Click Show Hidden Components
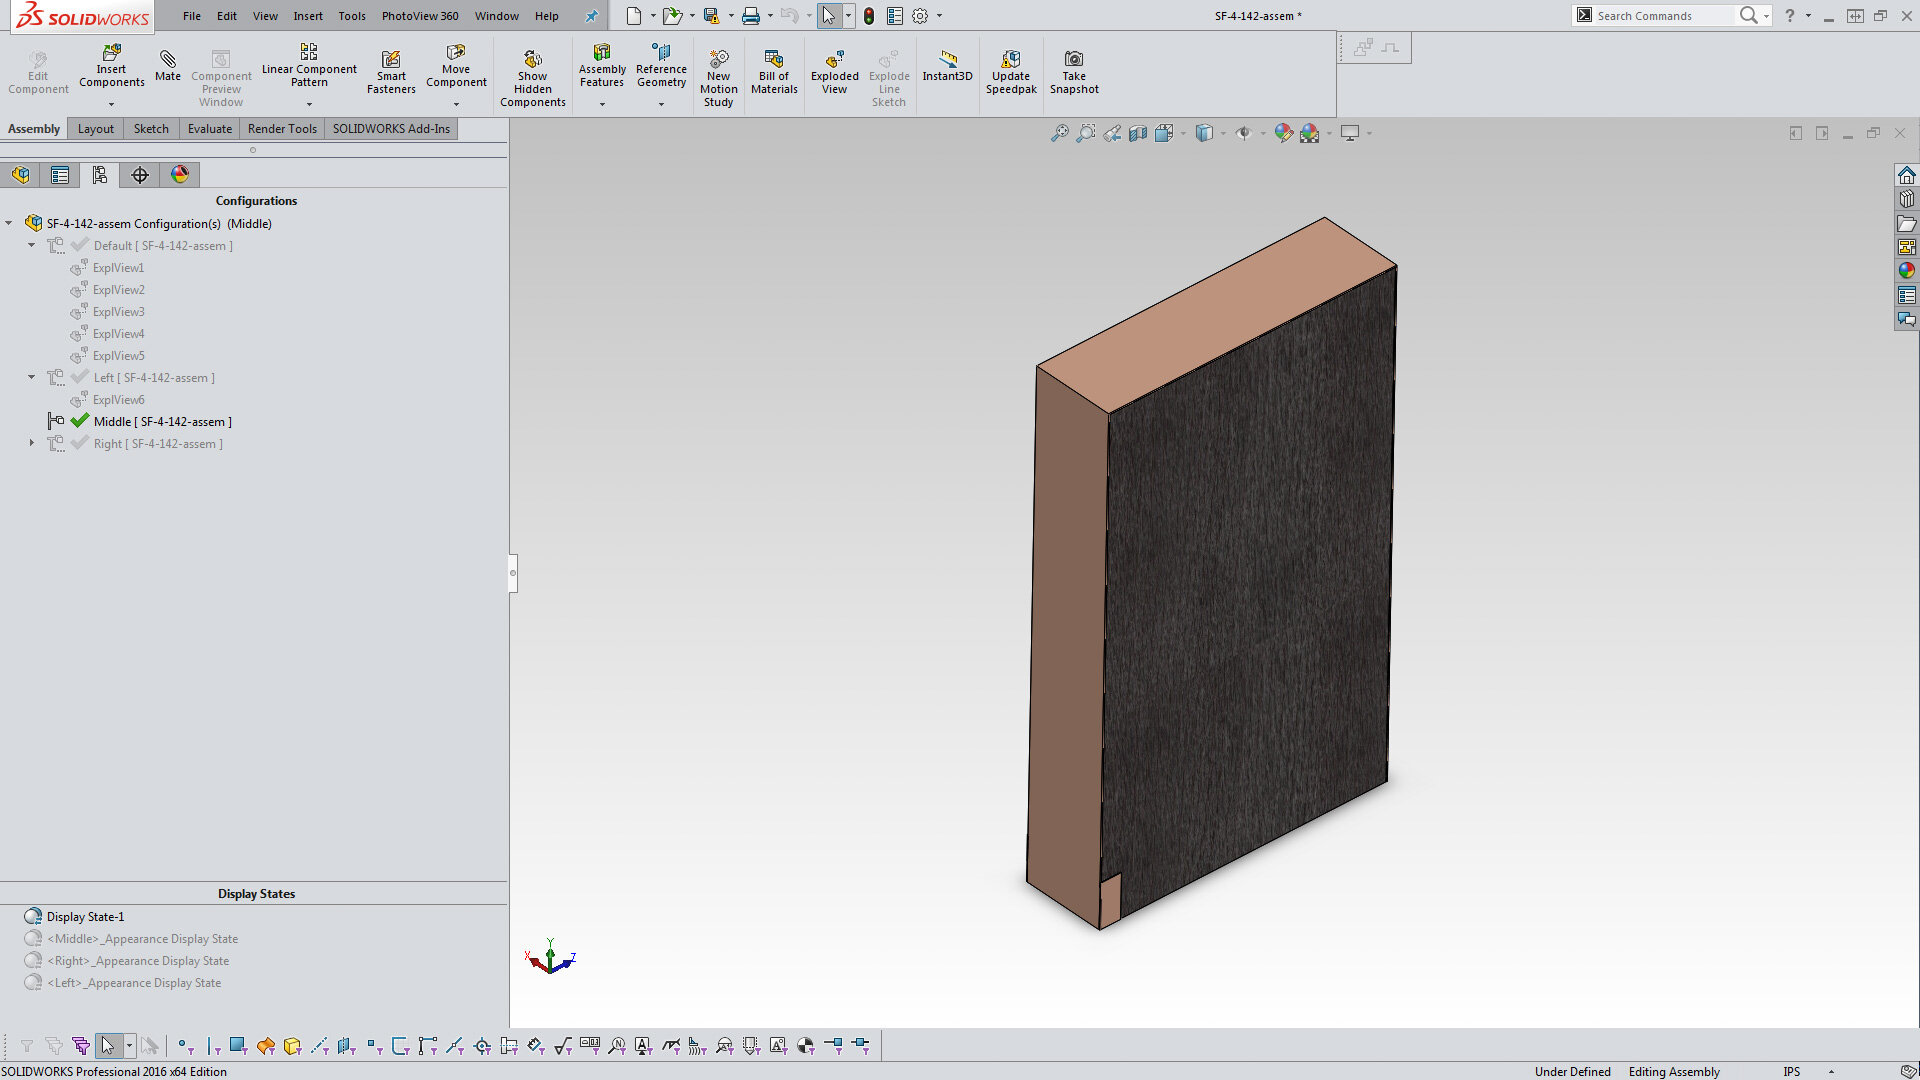 tap(532, 78)
